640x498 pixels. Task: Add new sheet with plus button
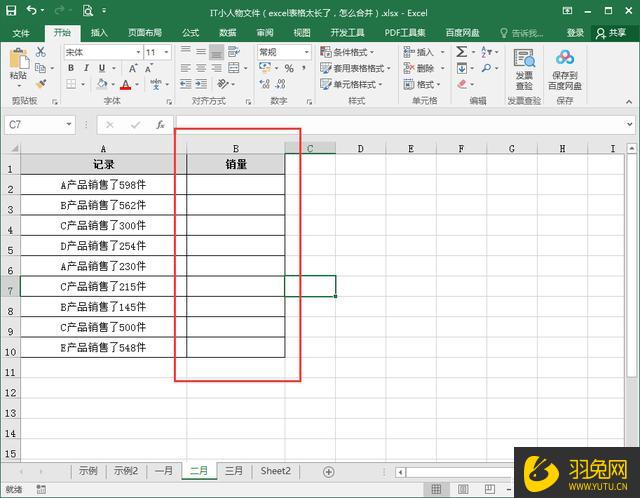[x=329, y=472]
